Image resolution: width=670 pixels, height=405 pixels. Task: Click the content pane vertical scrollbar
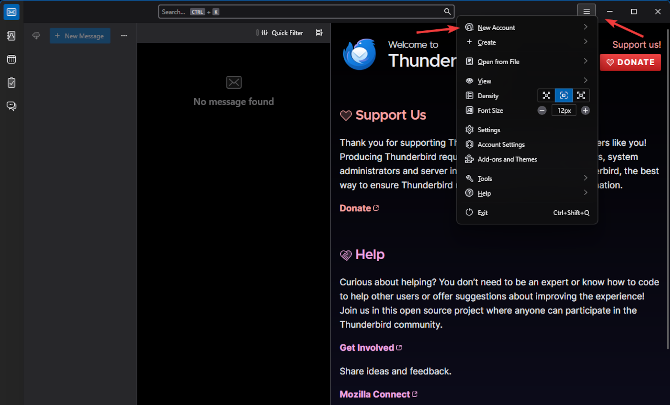(667, 188)
